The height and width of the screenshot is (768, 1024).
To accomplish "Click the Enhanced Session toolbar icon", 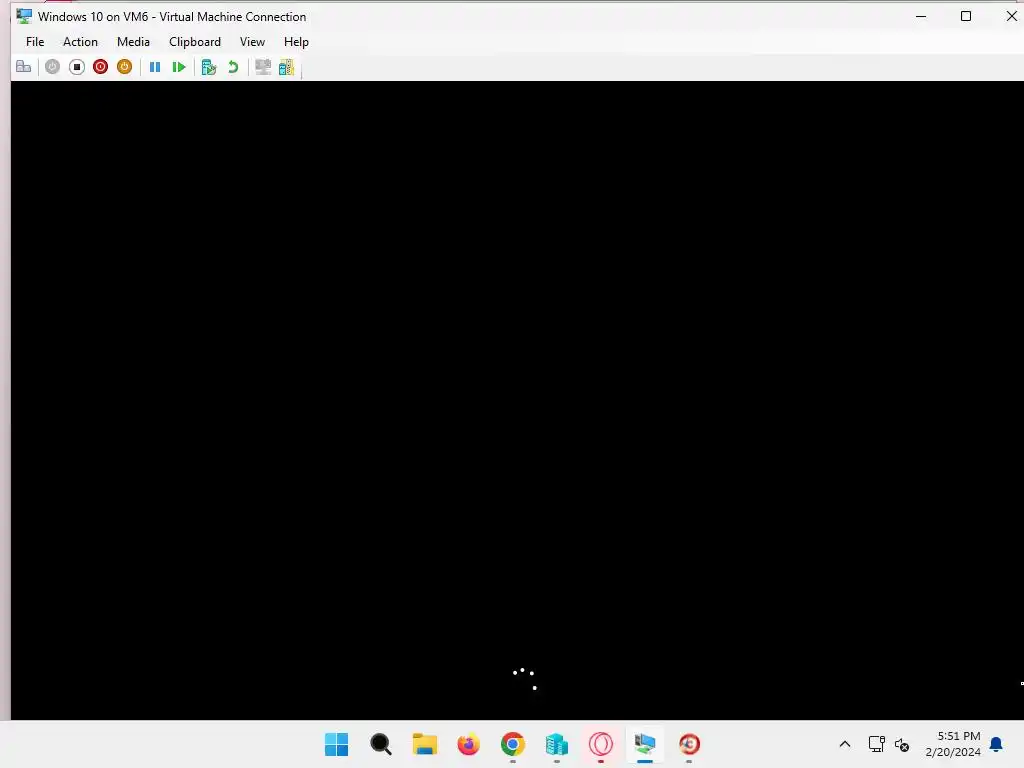I will pyautogui.click(x=263, y=67).
